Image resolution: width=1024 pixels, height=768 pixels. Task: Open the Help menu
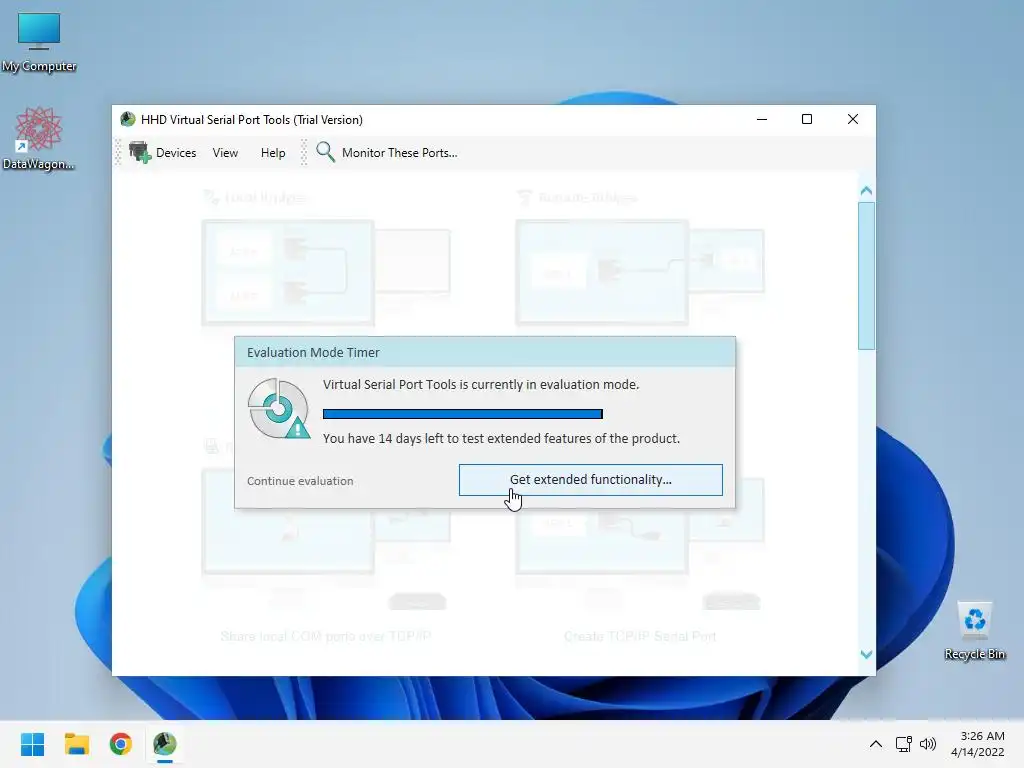273,153
